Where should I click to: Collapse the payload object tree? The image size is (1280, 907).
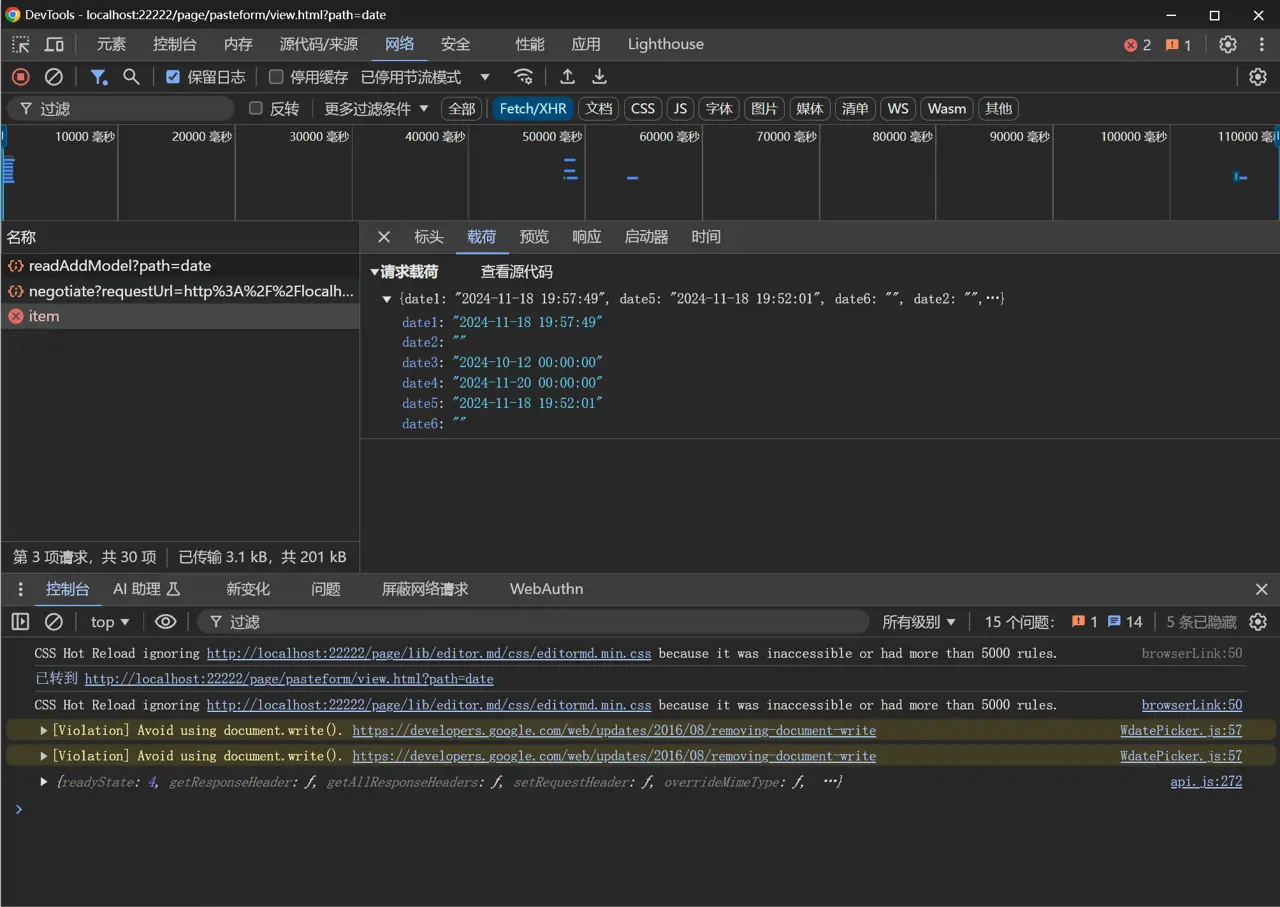(387, 299)
